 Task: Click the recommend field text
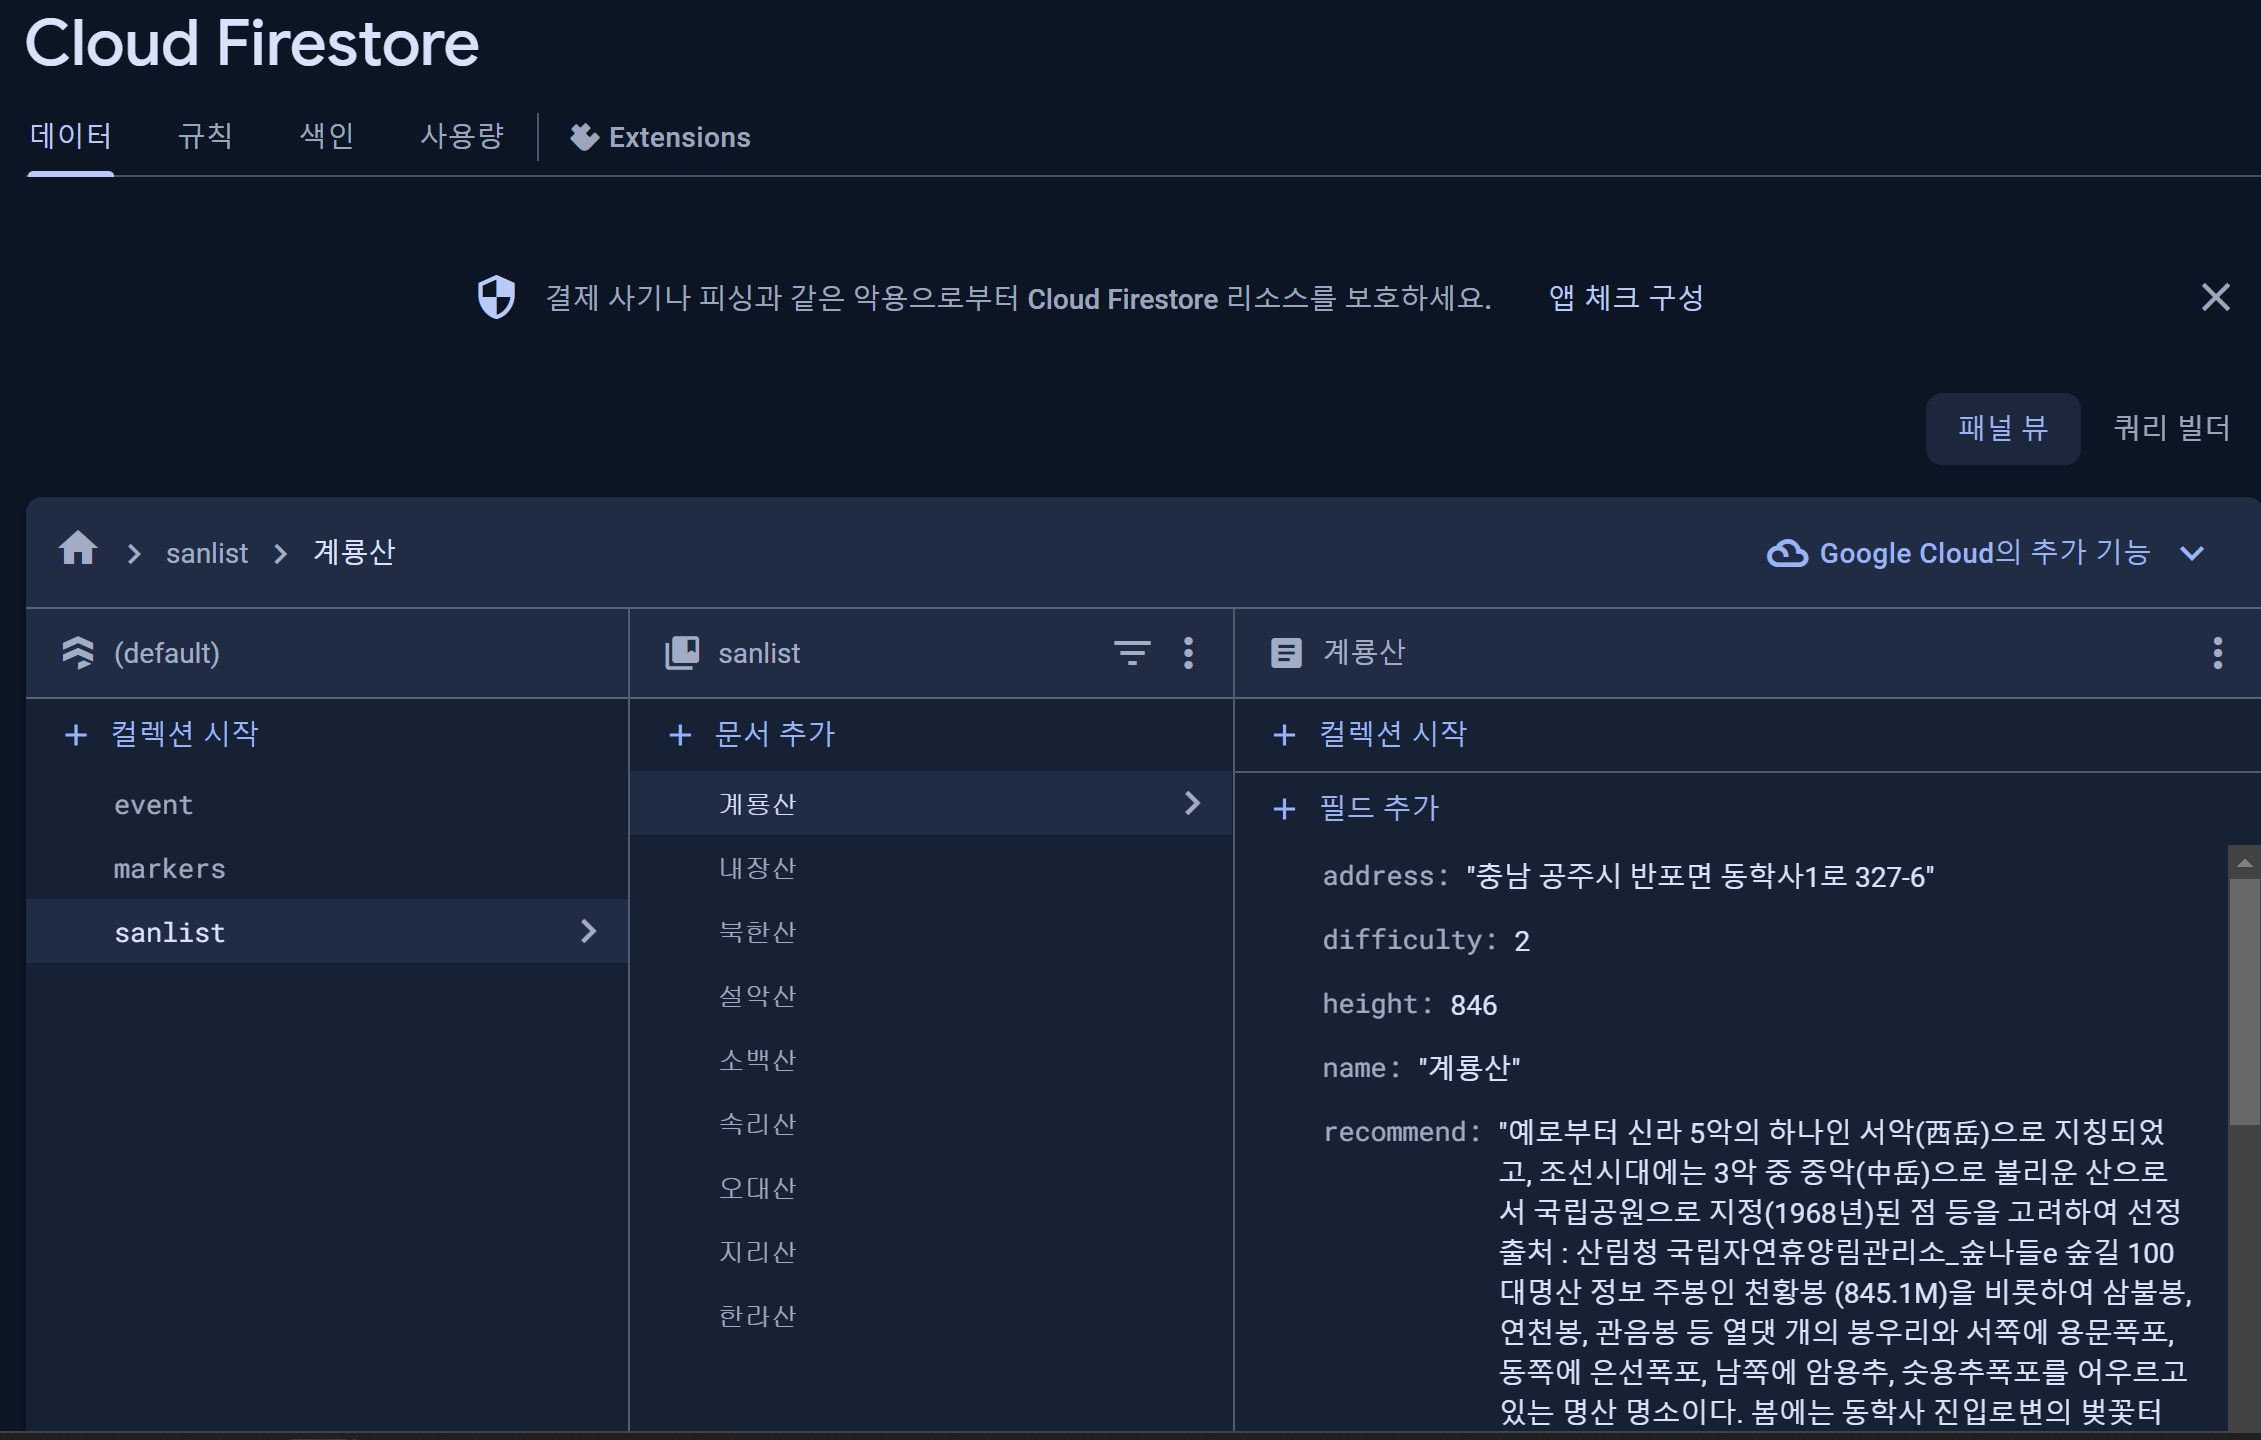point(1845,1271)
